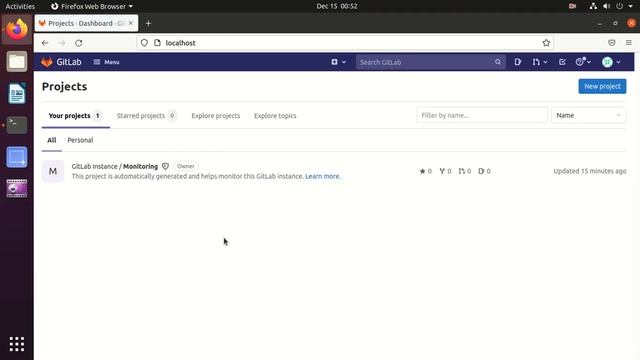Launch LibreOffice Writer from dock
Image resolution: width=640 pixels, height=360 pixels.
(17, 93)
